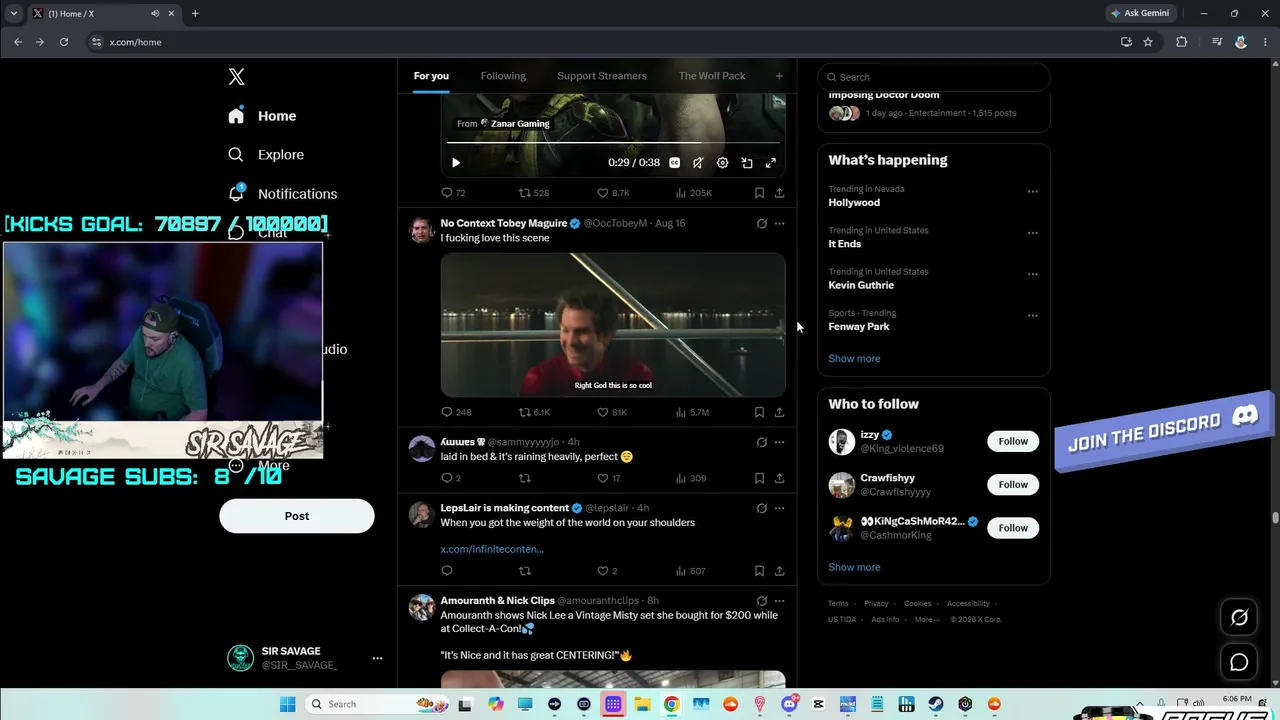Show more trends under What's happening
This screenshot has width=1280, height=720.
(854, 358)
